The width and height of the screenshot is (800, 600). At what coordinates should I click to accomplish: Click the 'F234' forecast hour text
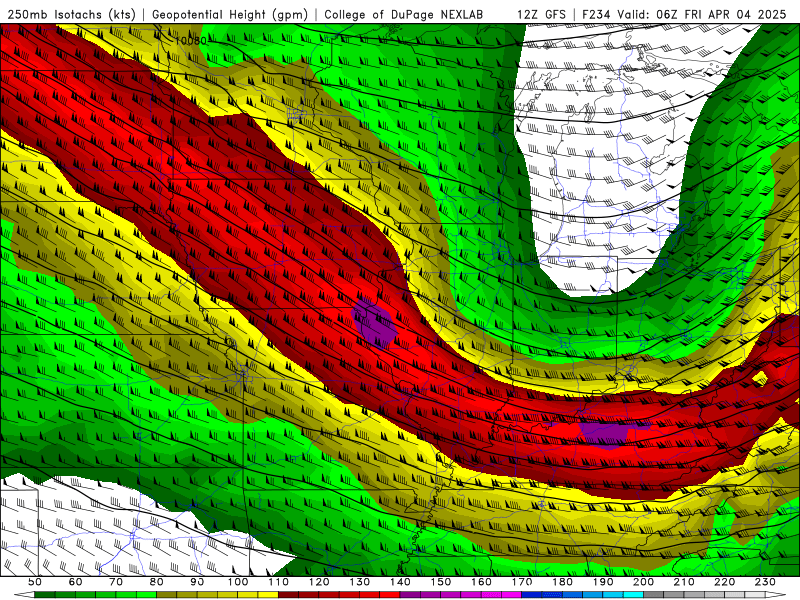click(596, 15)
